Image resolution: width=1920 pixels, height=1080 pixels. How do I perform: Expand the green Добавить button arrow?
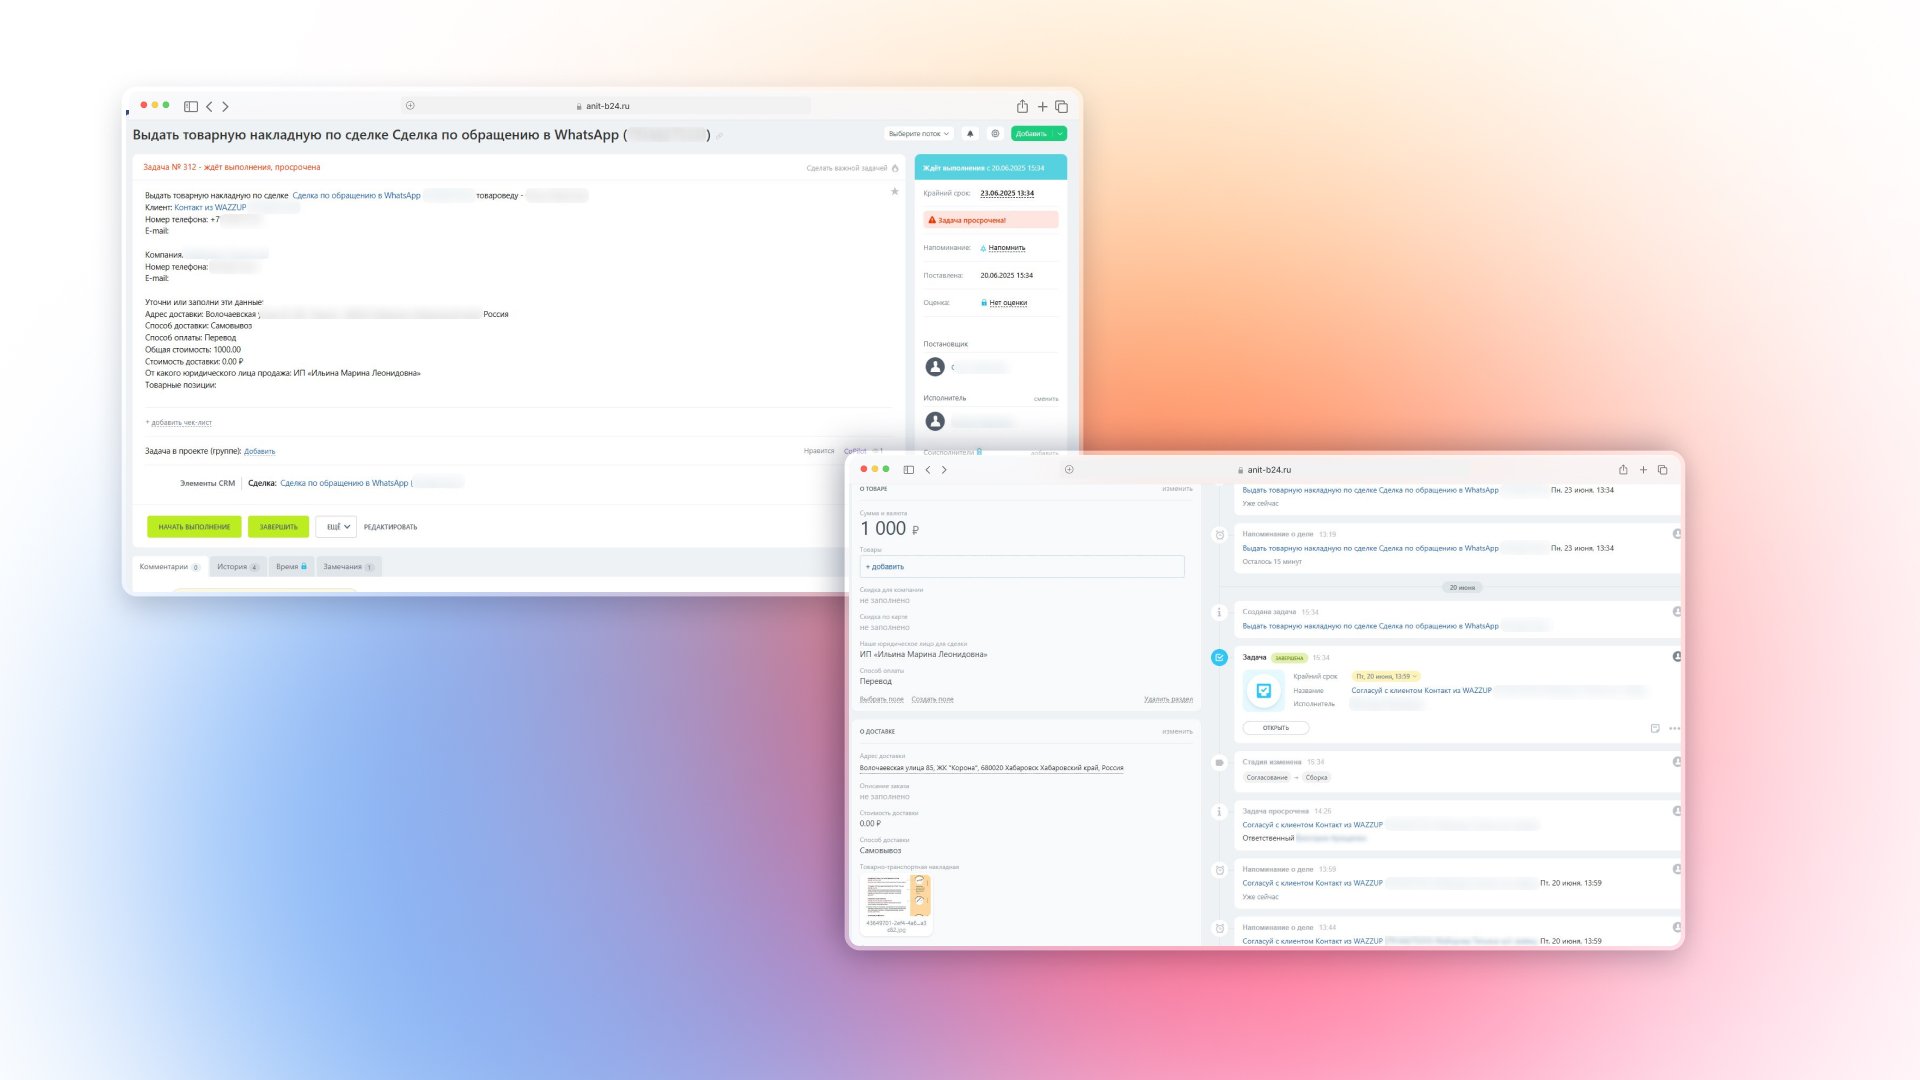pos(1060,133)
